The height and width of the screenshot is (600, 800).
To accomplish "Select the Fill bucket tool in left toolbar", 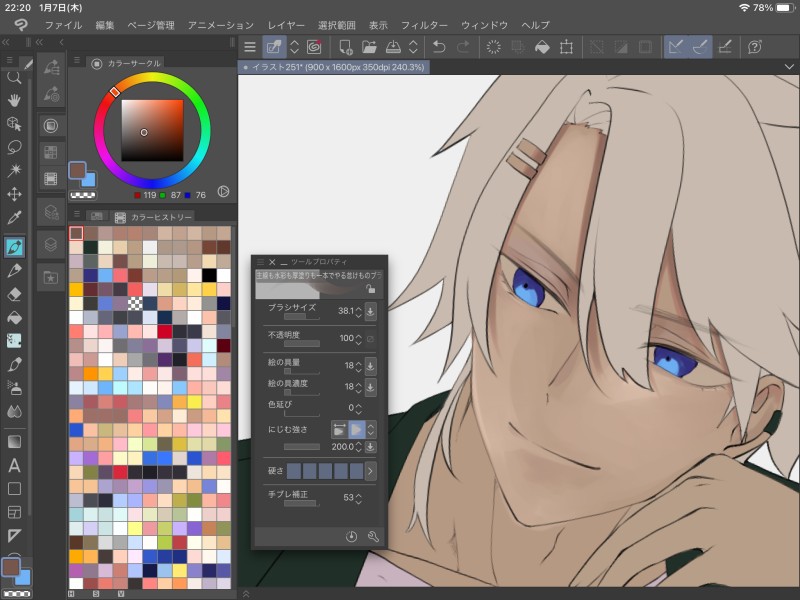I will pos(14,317).
